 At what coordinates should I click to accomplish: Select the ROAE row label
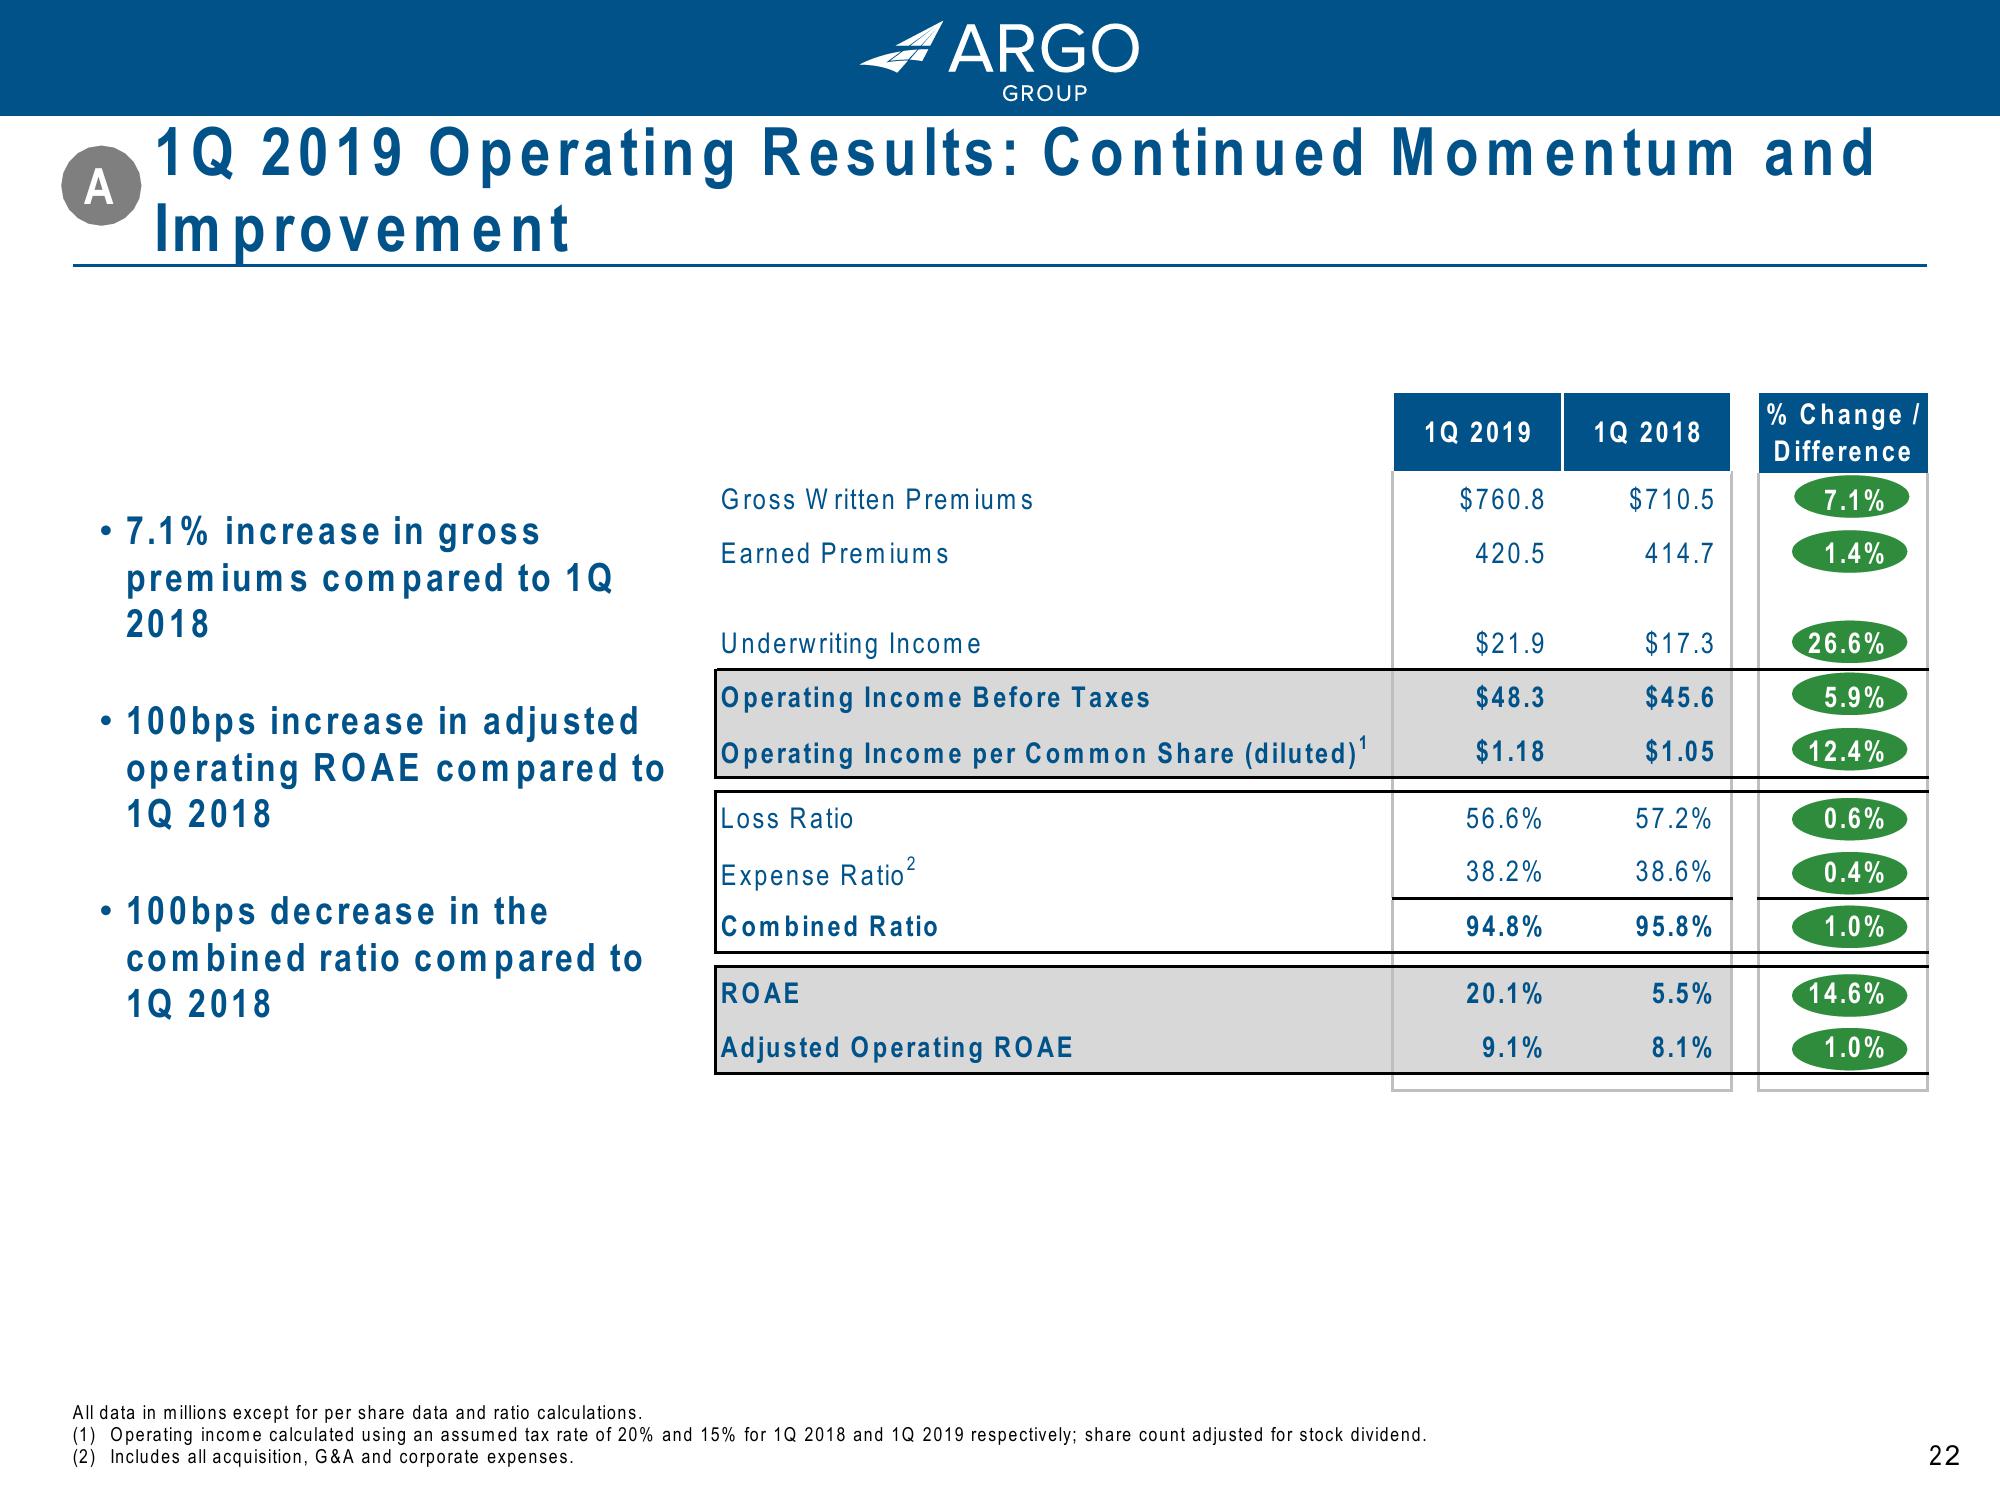click(760, 993)
